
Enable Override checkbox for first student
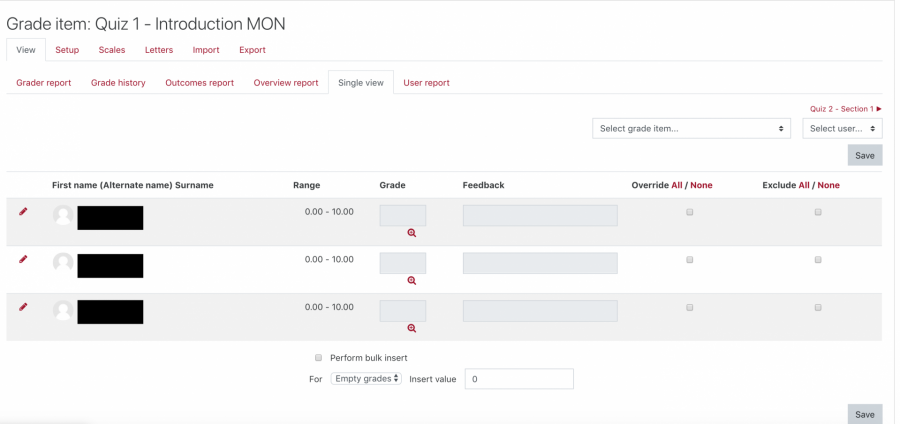click(x=689, y=212)
